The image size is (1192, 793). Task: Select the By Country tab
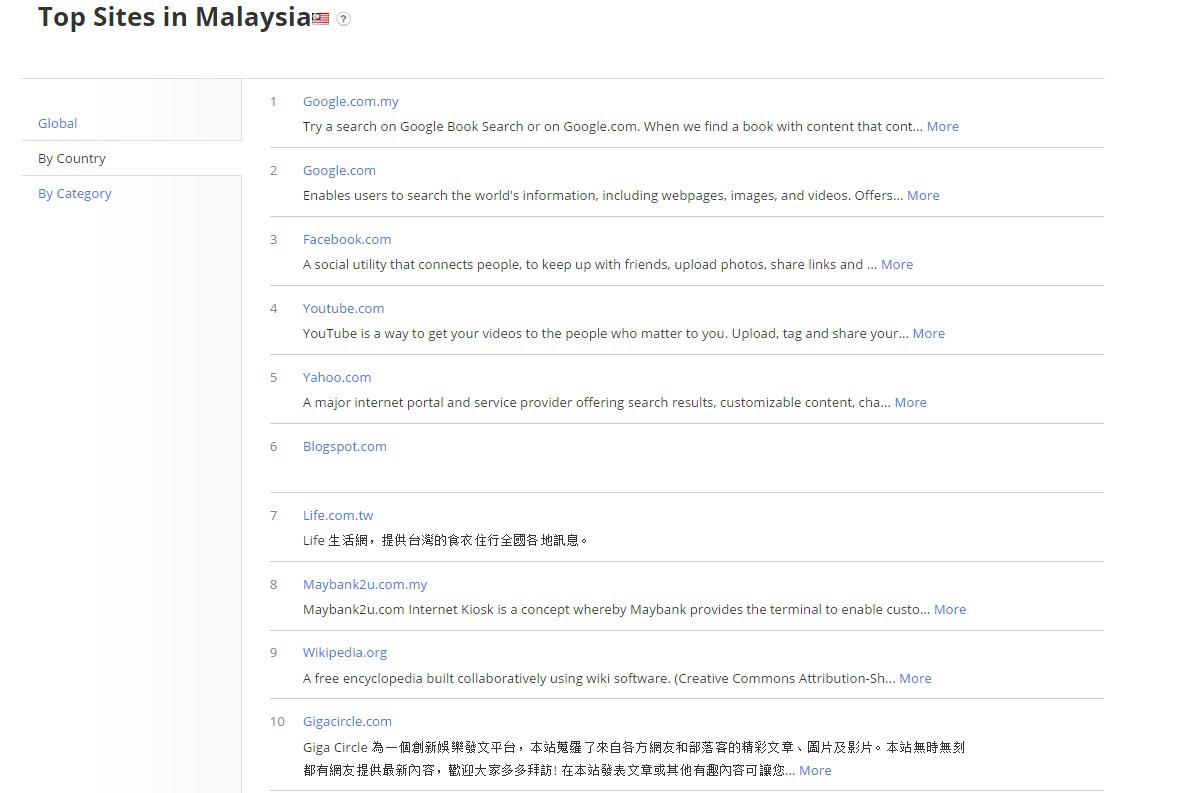[x=71, y=158]
